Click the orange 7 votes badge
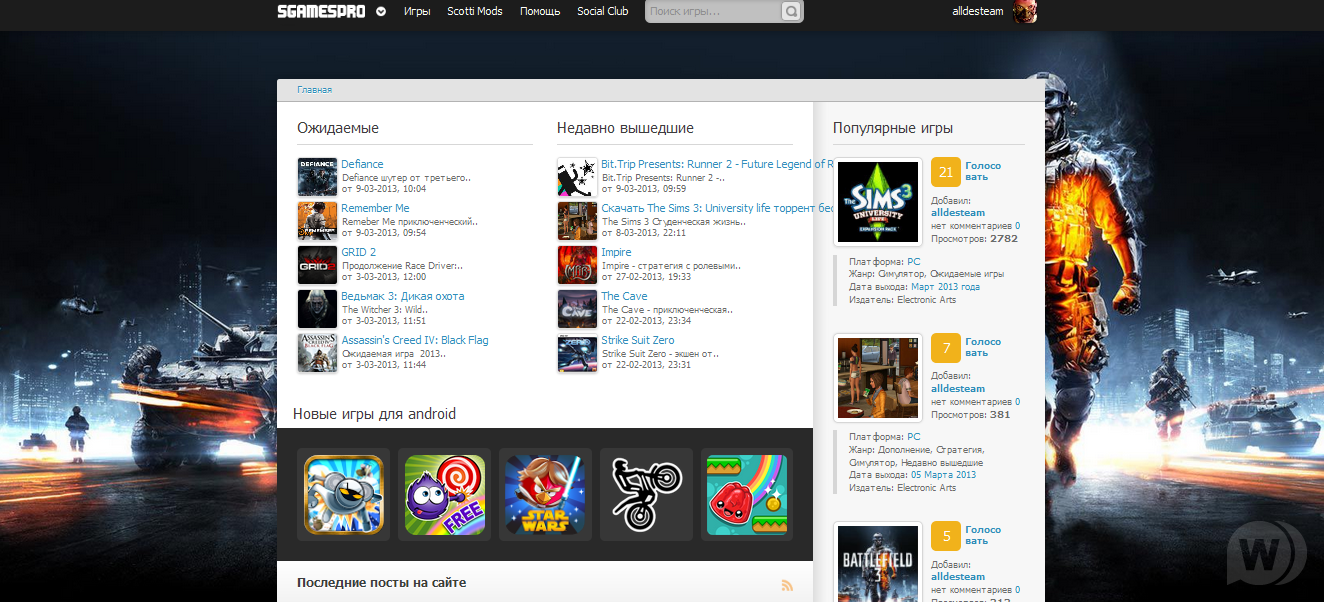Viewport: 1324px width, 602px height. point(946,348)
